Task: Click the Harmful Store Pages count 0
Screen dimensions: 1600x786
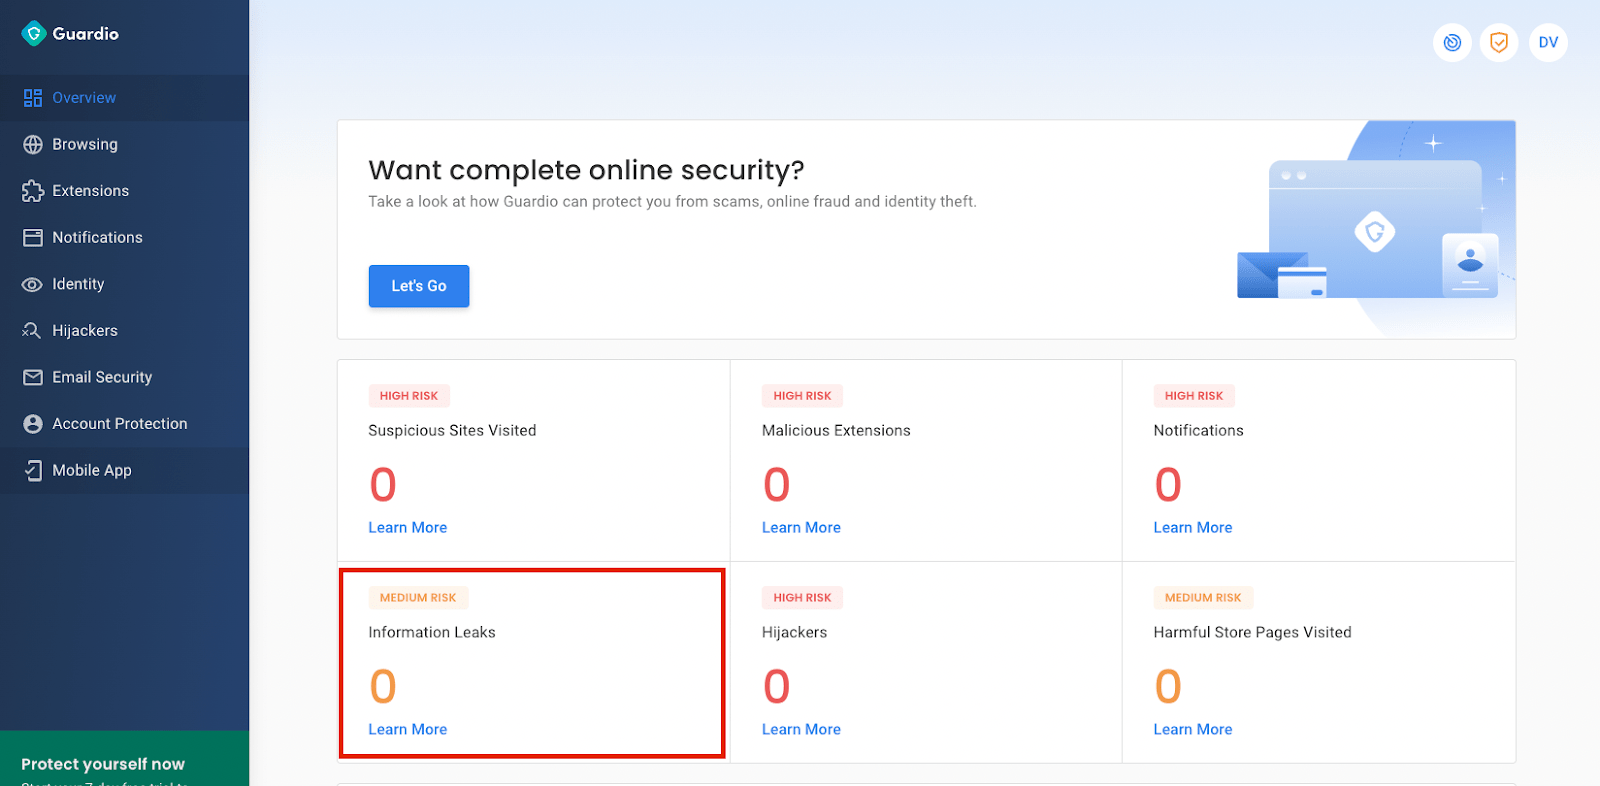Action: click(x=1168, y=687)
